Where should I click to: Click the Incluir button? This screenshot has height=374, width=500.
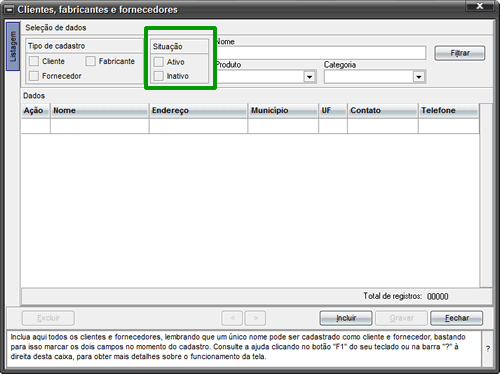tap(346, 318)
